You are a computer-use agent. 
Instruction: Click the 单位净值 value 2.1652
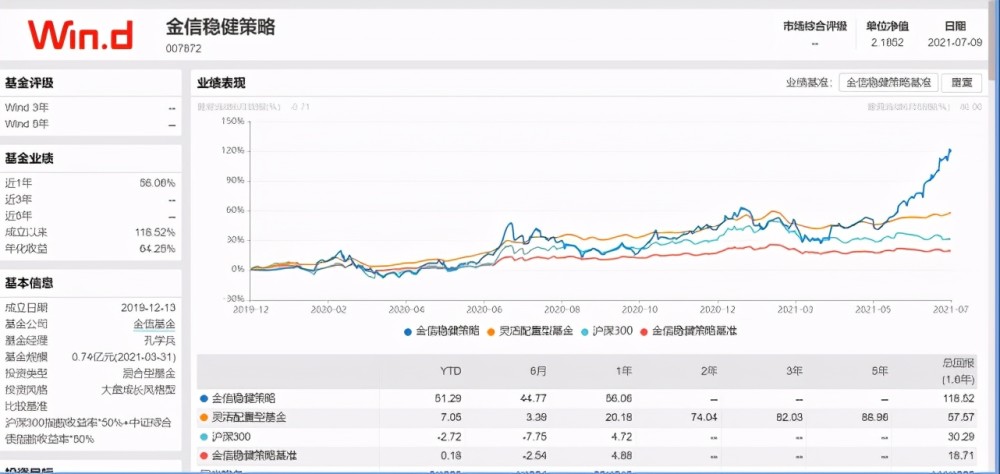click(887, 43)
